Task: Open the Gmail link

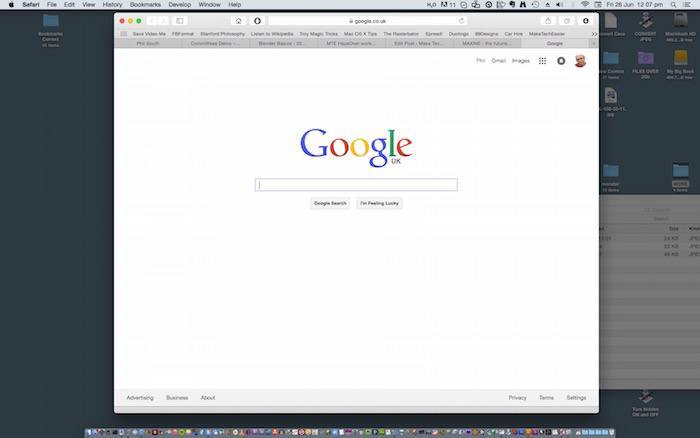Action: click(x=499, y=61)
